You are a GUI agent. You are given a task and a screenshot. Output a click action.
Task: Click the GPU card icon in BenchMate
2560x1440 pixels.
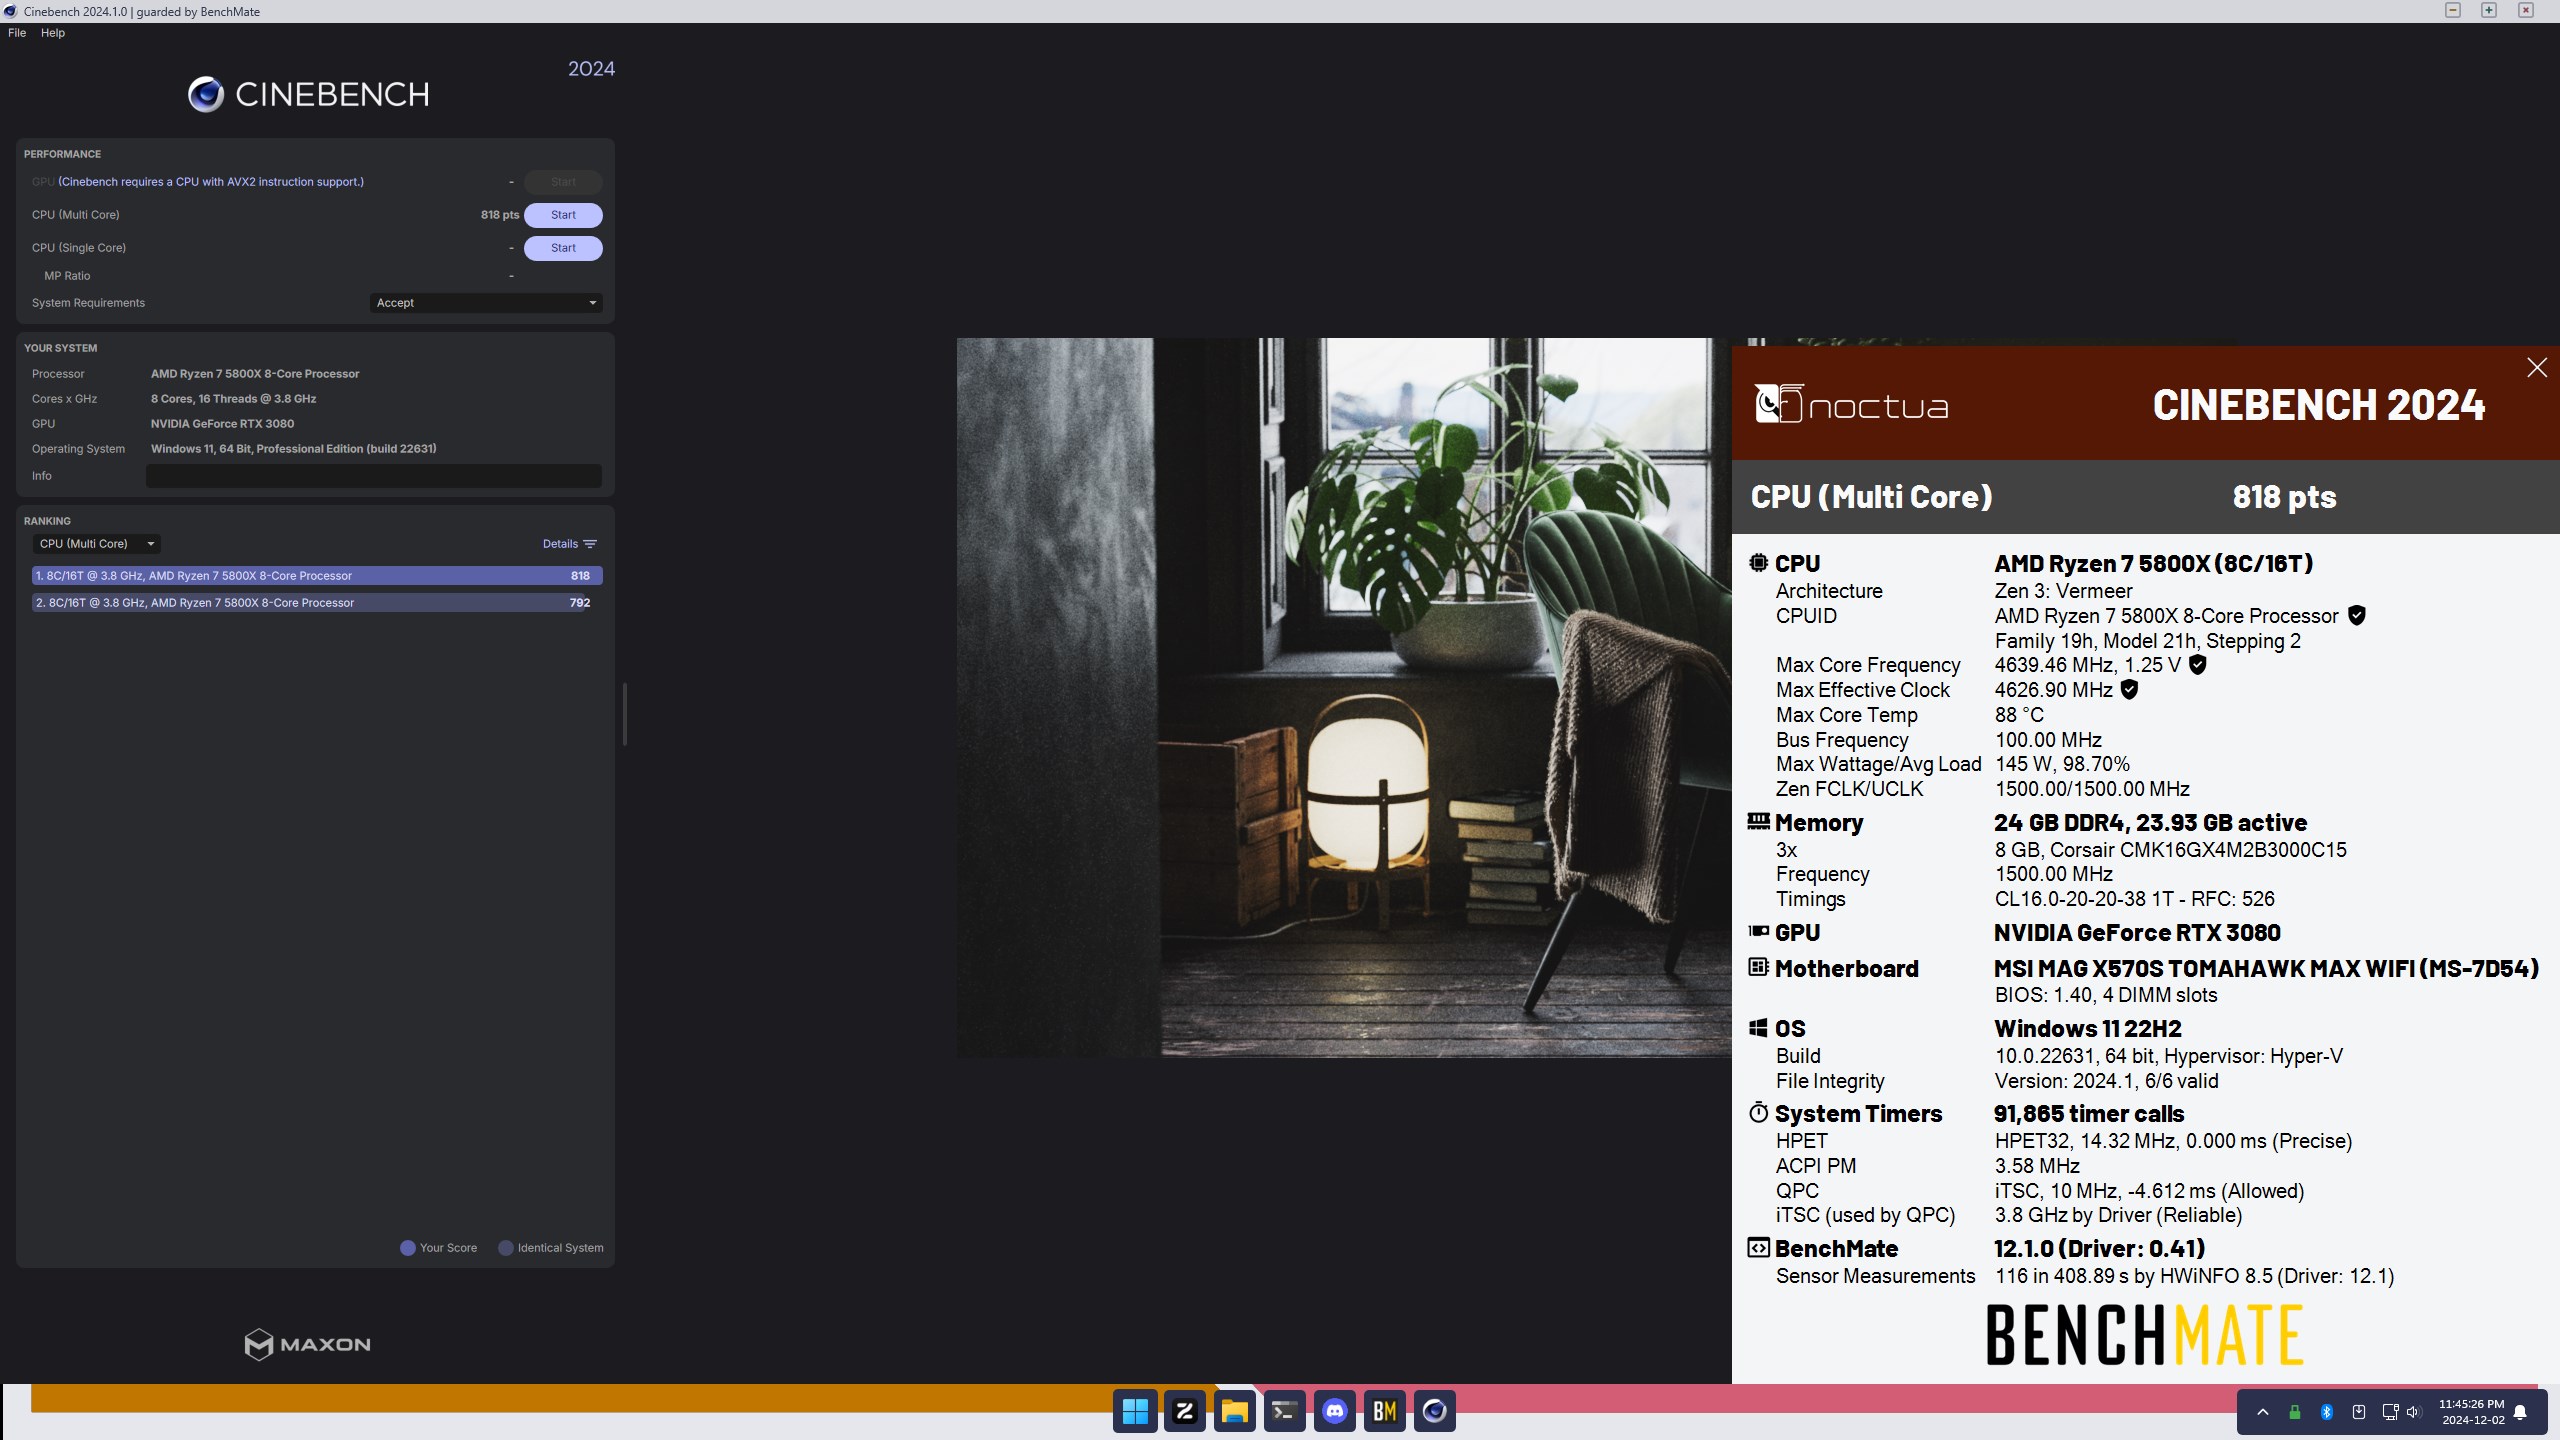tap(1758, 932)
